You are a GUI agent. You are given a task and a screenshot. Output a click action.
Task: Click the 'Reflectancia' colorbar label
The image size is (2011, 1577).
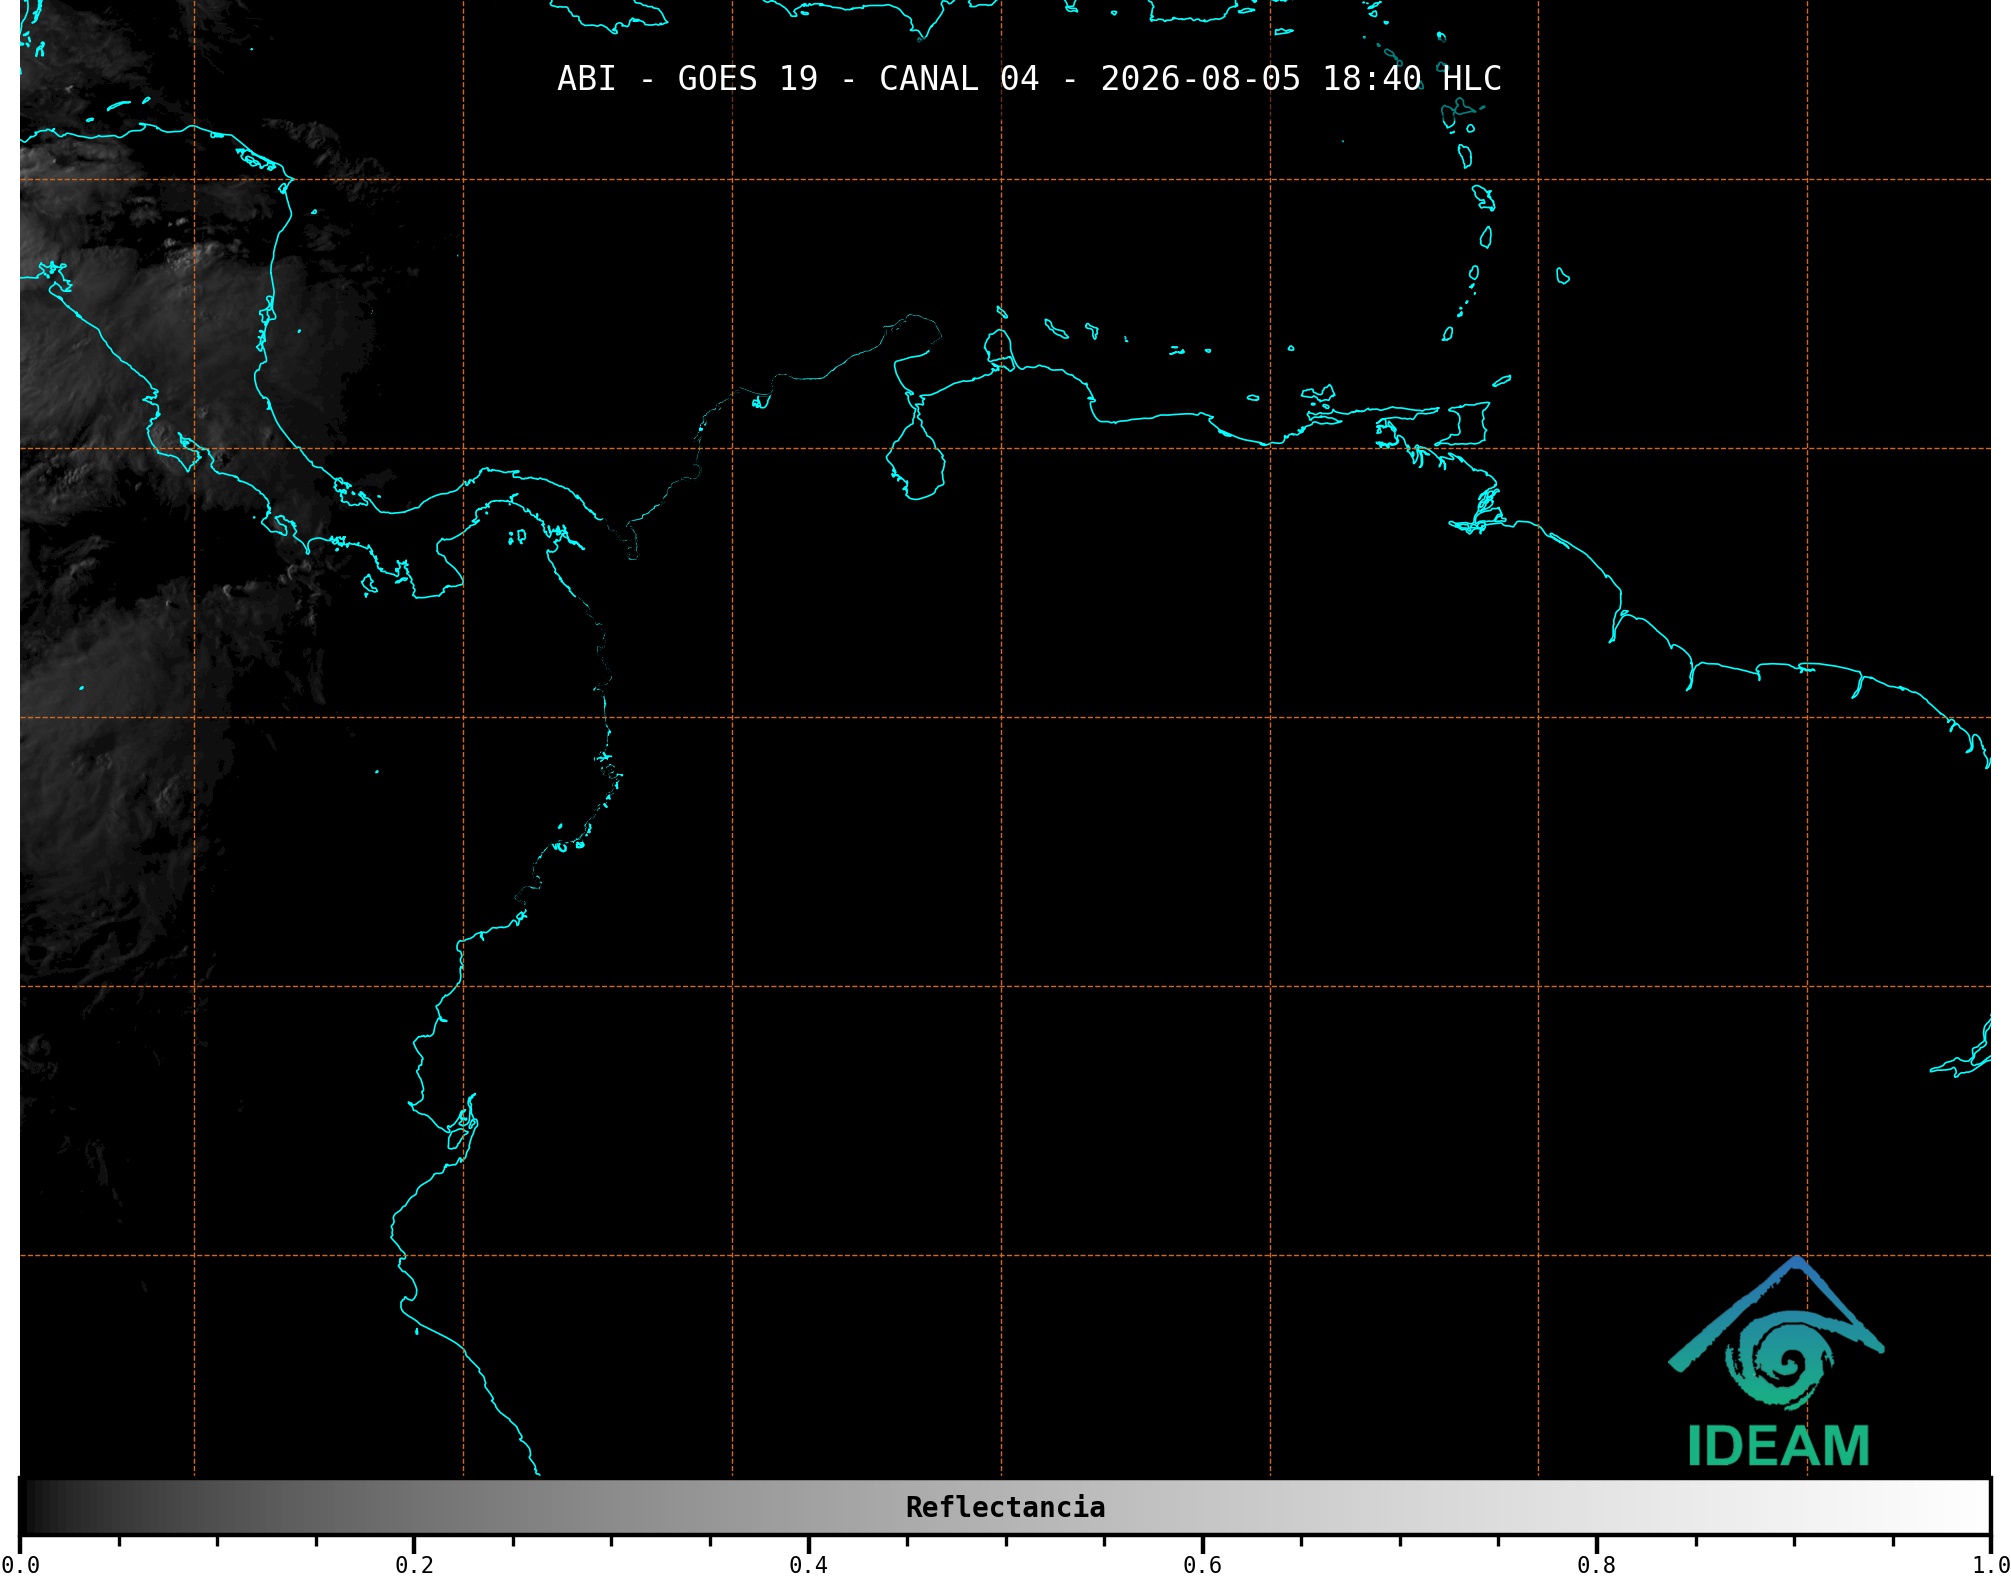1005,1507
